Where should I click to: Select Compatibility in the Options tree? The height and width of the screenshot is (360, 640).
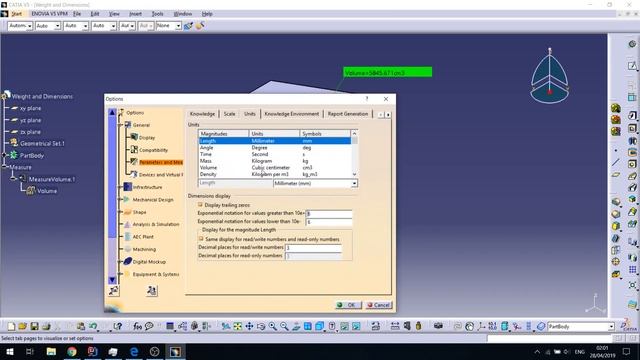[x=153, y=150]
